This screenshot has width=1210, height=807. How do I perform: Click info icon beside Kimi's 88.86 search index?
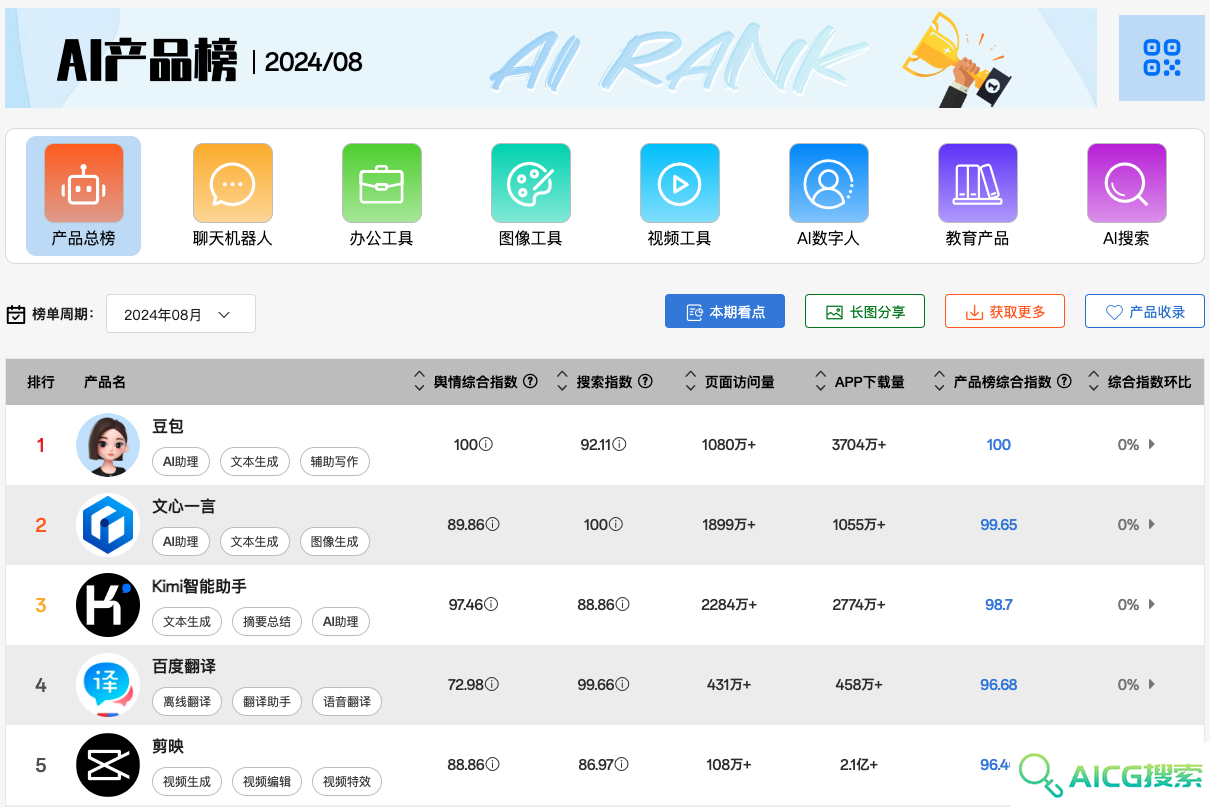623,604
